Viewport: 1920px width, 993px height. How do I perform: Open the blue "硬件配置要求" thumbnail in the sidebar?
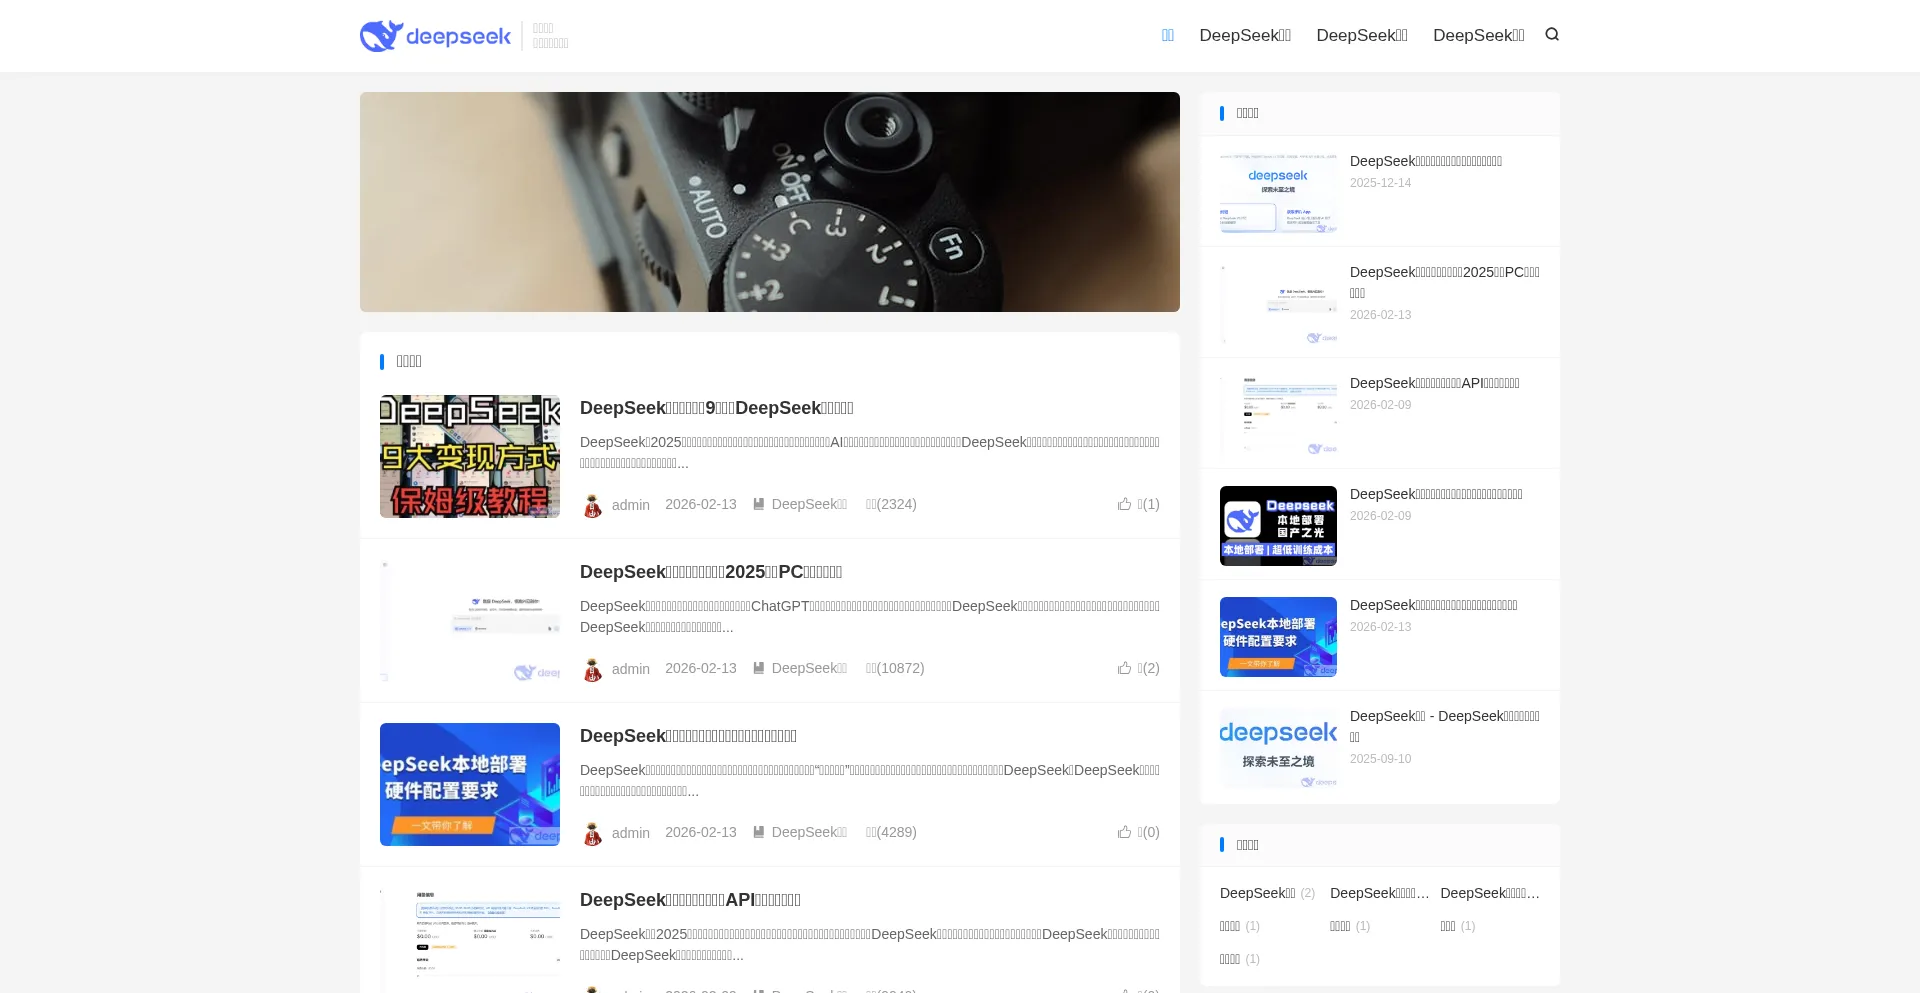click(1278, 636)
